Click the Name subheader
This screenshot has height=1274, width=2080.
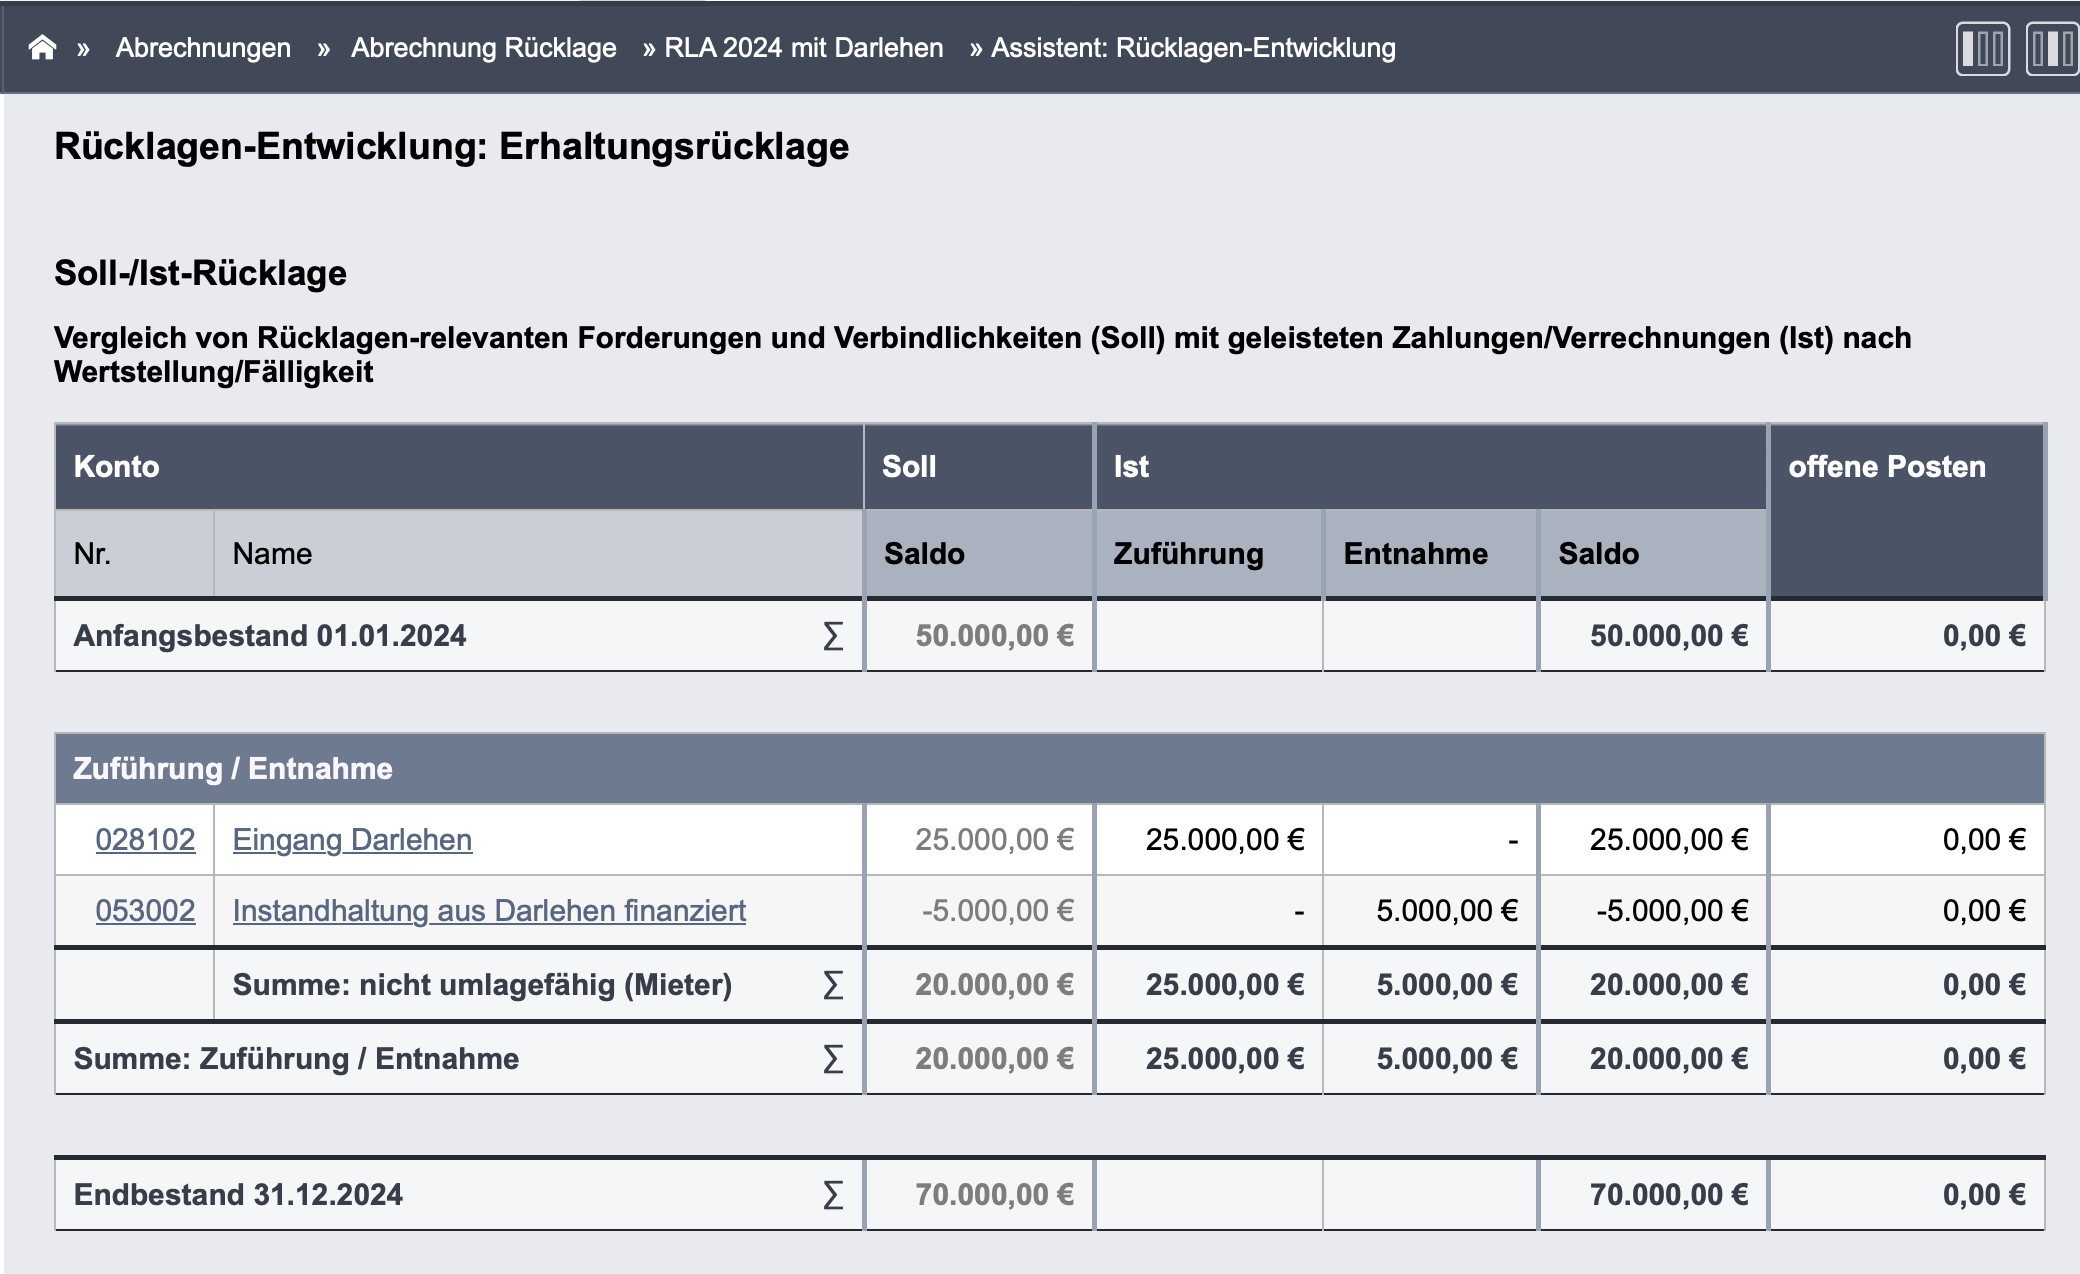pyautogui.click(x=538, y=554)
